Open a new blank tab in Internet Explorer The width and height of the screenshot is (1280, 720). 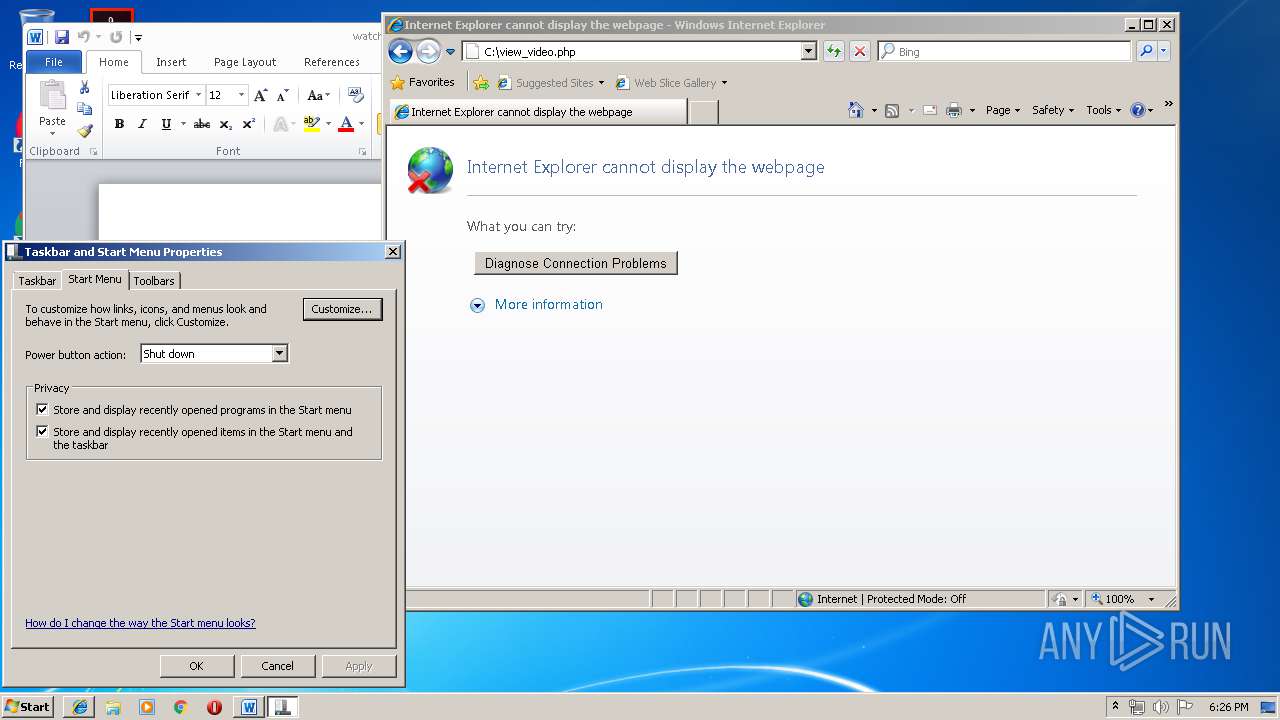click(x=703, y=112)
